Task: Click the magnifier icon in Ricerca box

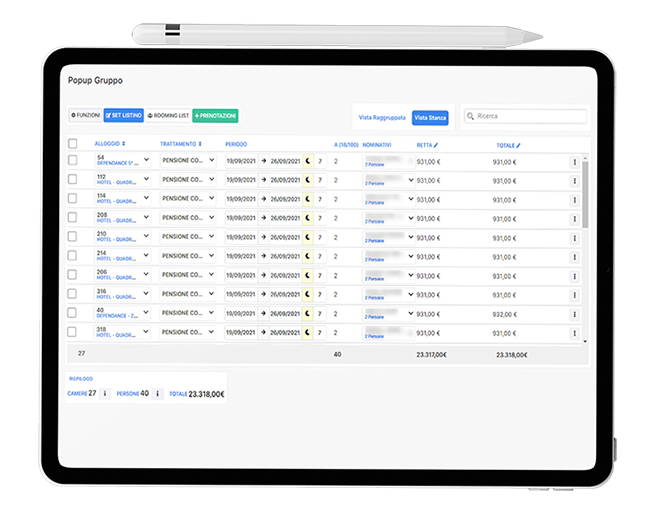Action: pos(470,116)
